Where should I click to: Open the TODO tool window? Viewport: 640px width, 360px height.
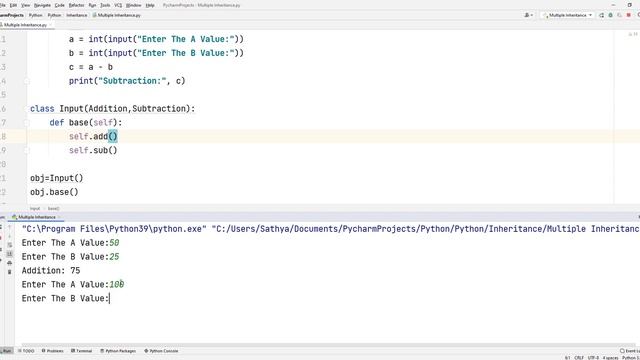pyautogui.click(x=26, y=351)
